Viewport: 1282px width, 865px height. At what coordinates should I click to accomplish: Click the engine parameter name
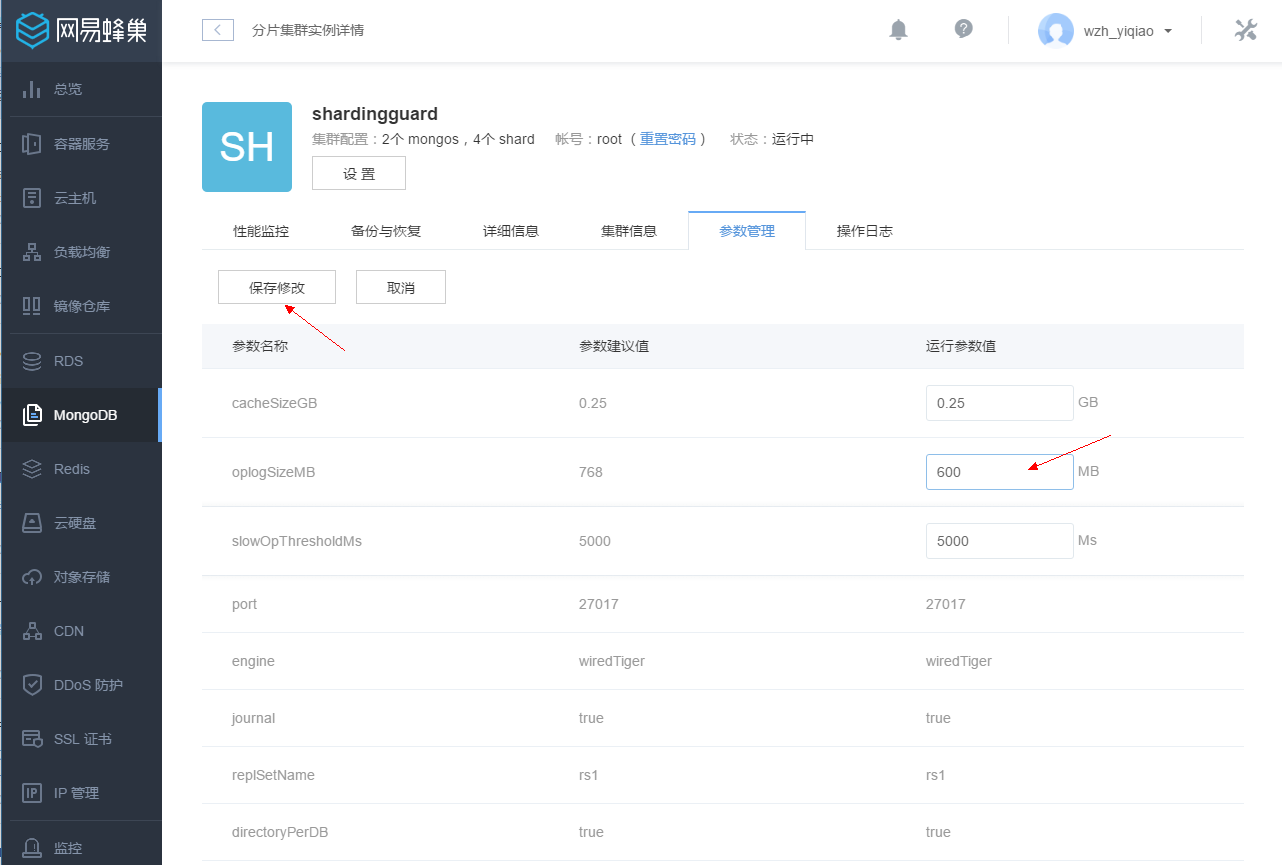tap(253, 661)
